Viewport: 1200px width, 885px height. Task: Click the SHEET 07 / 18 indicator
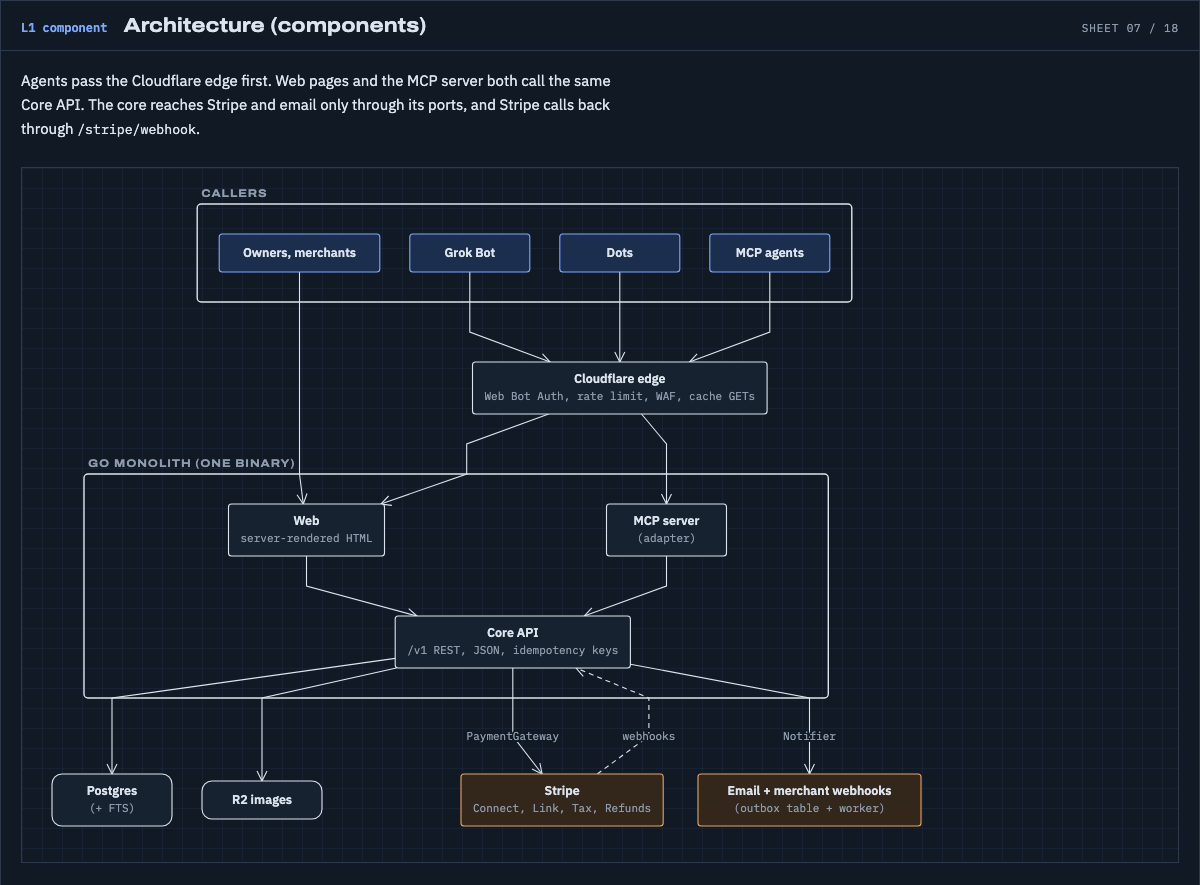click(1130, 28)
